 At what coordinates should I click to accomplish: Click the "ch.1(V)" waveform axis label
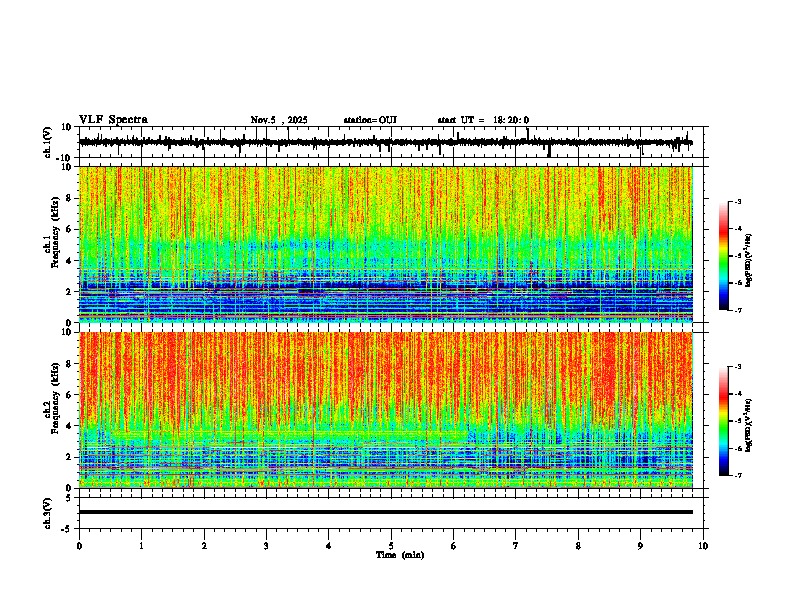(x=48, y=142)
